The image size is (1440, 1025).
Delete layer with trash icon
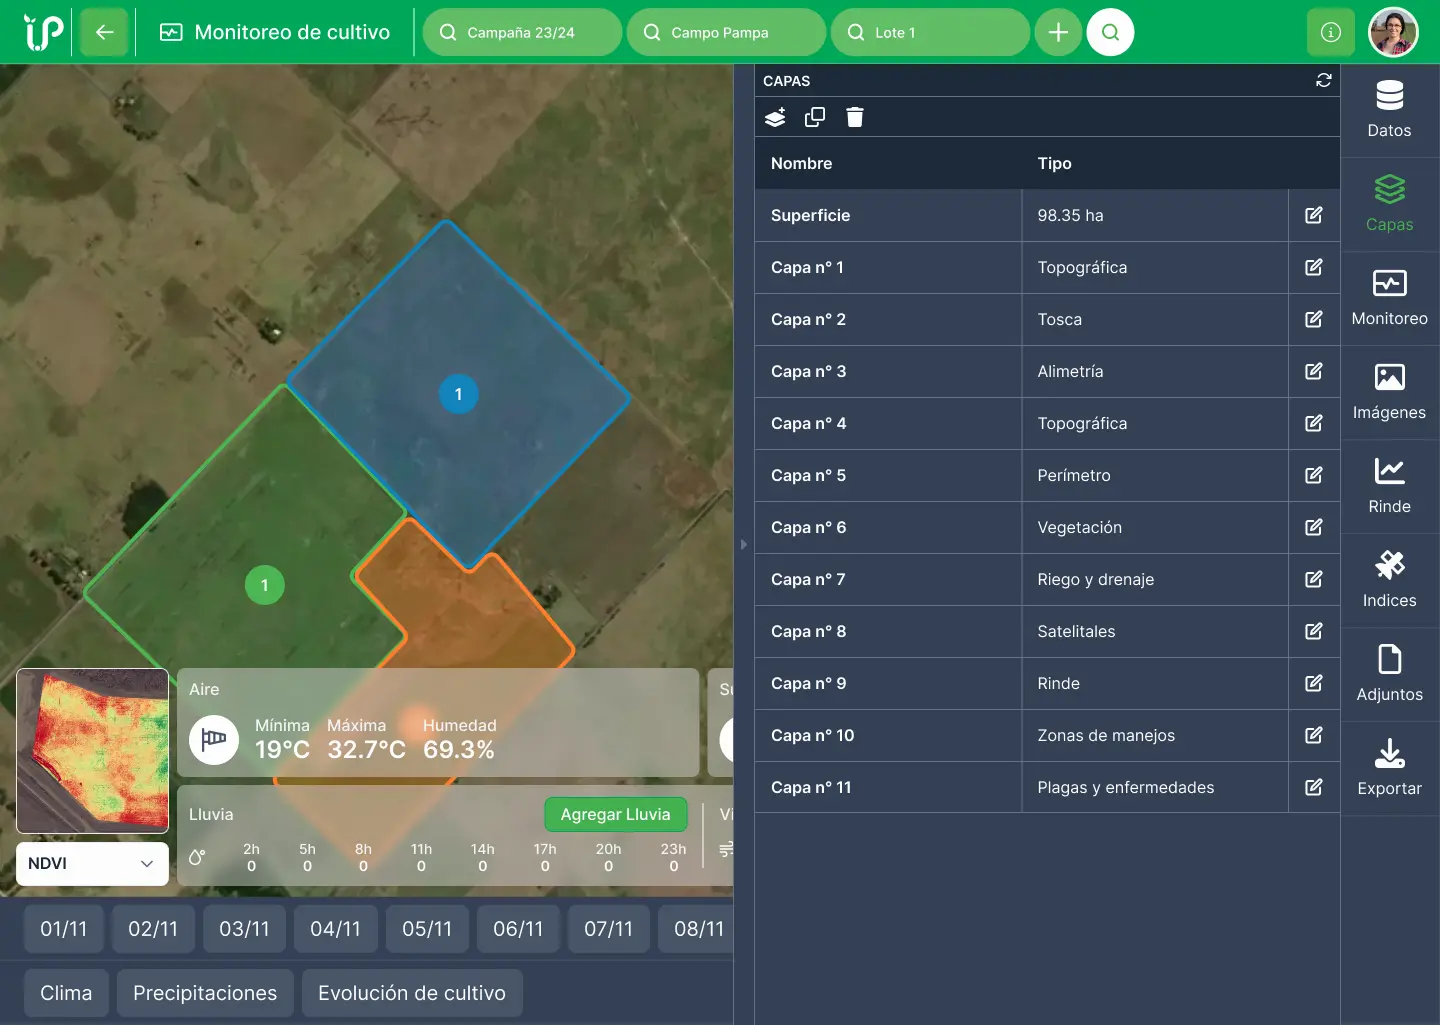855,117
